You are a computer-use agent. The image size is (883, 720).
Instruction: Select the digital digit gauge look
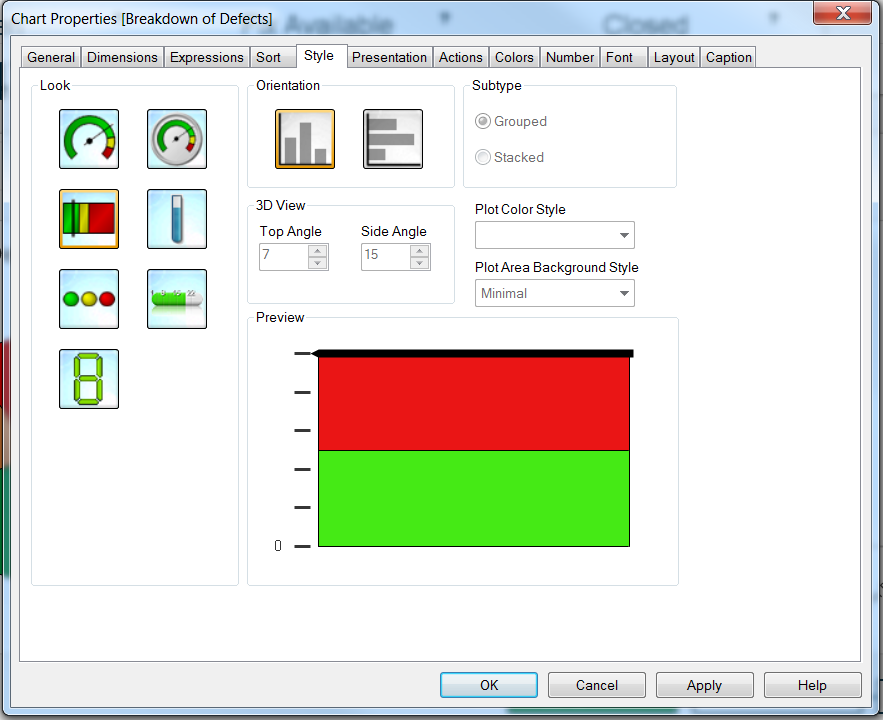tap(89, 379)
